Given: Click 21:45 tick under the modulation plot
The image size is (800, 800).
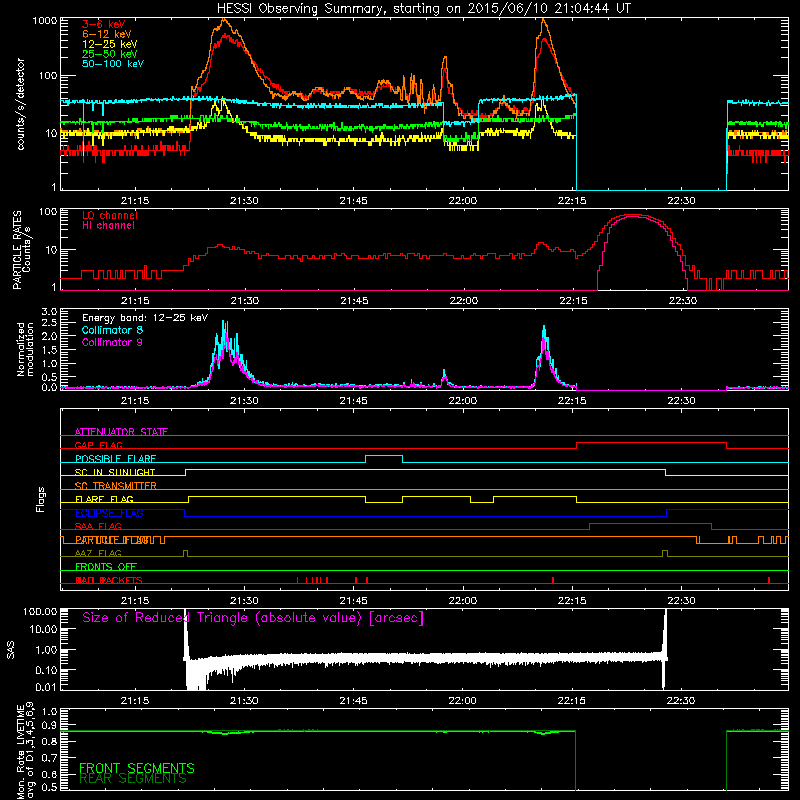Looking at the screenshot, I should 353,401.
